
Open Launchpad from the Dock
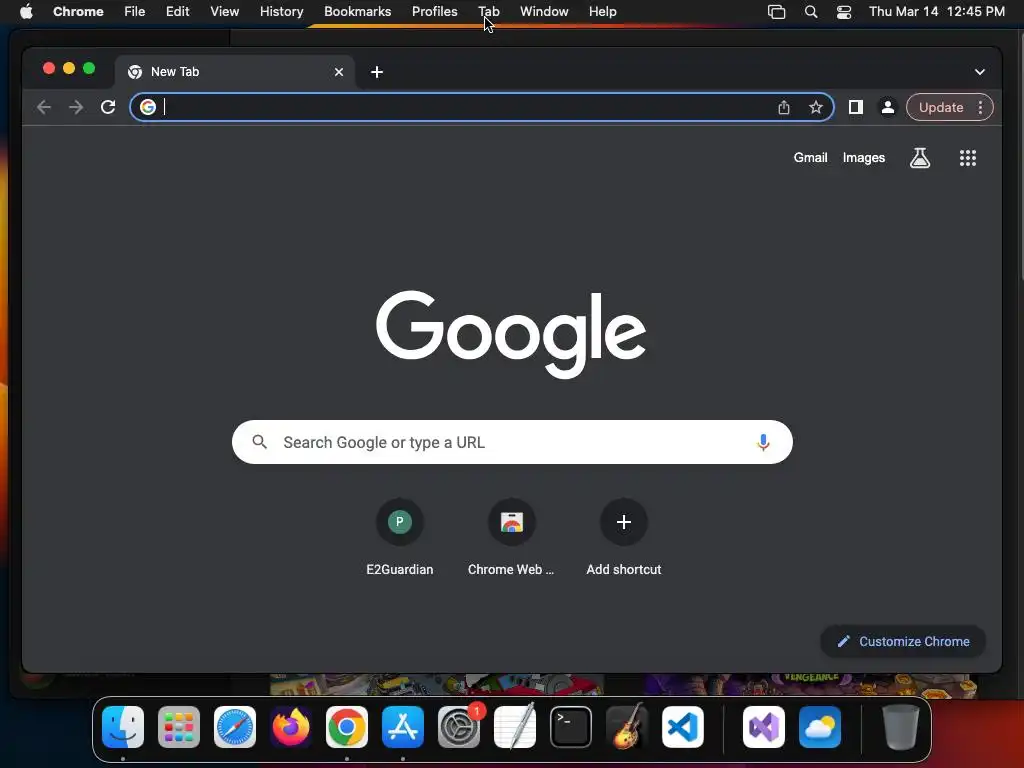[179, 727]
